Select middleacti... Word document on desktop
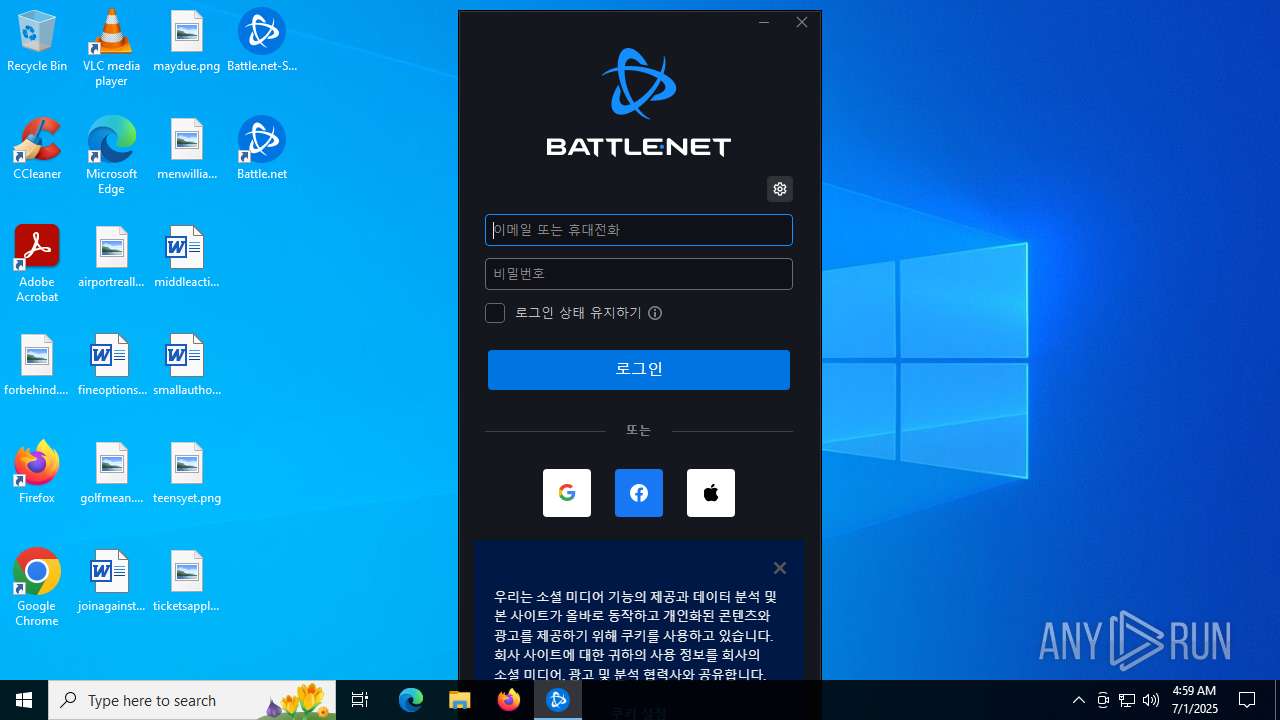The height and width of the screenshot is (720, 1280). tap(187, 258)
